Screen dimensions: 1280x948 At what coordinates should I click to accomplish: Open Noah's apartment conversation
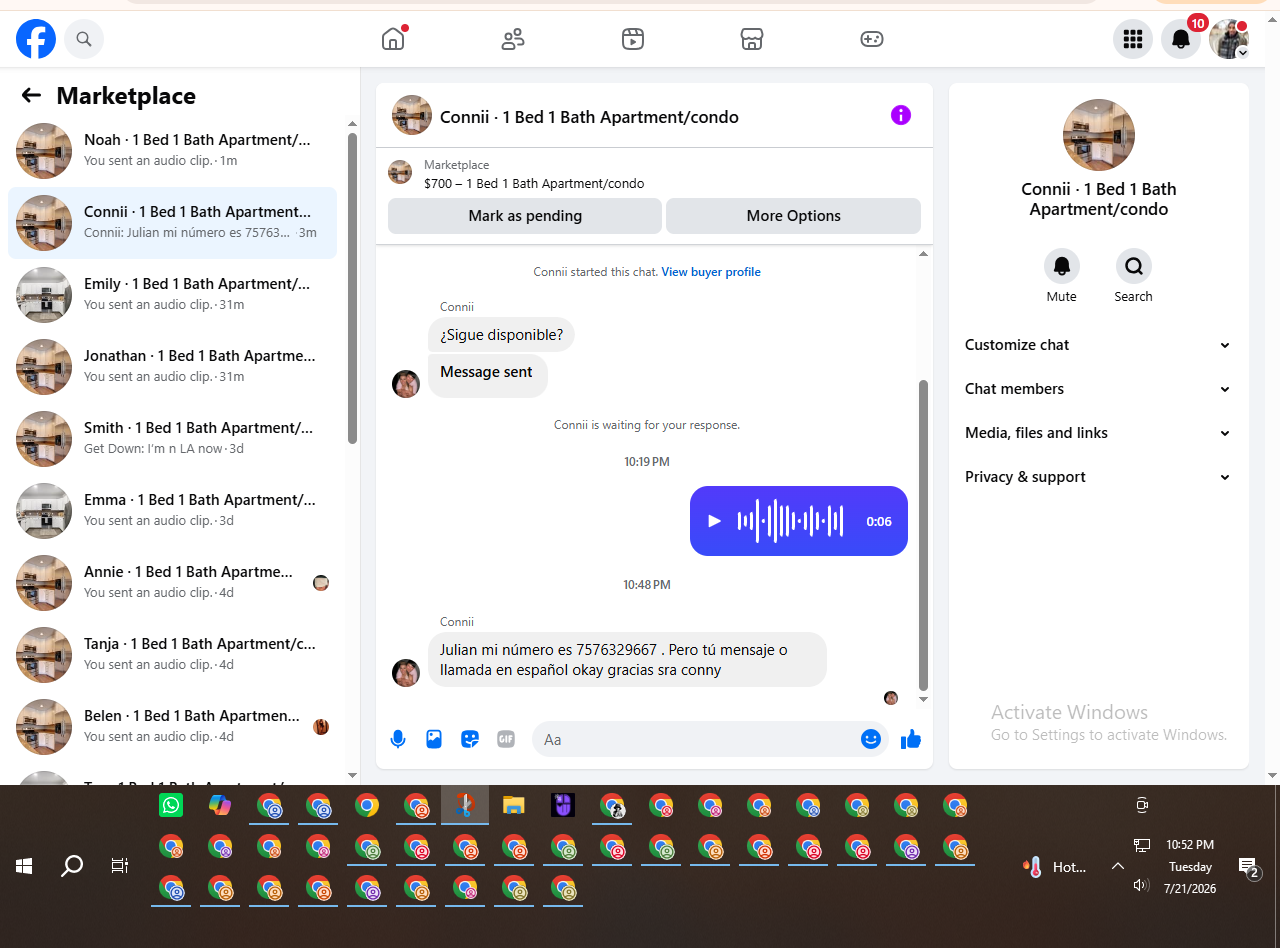173,151
